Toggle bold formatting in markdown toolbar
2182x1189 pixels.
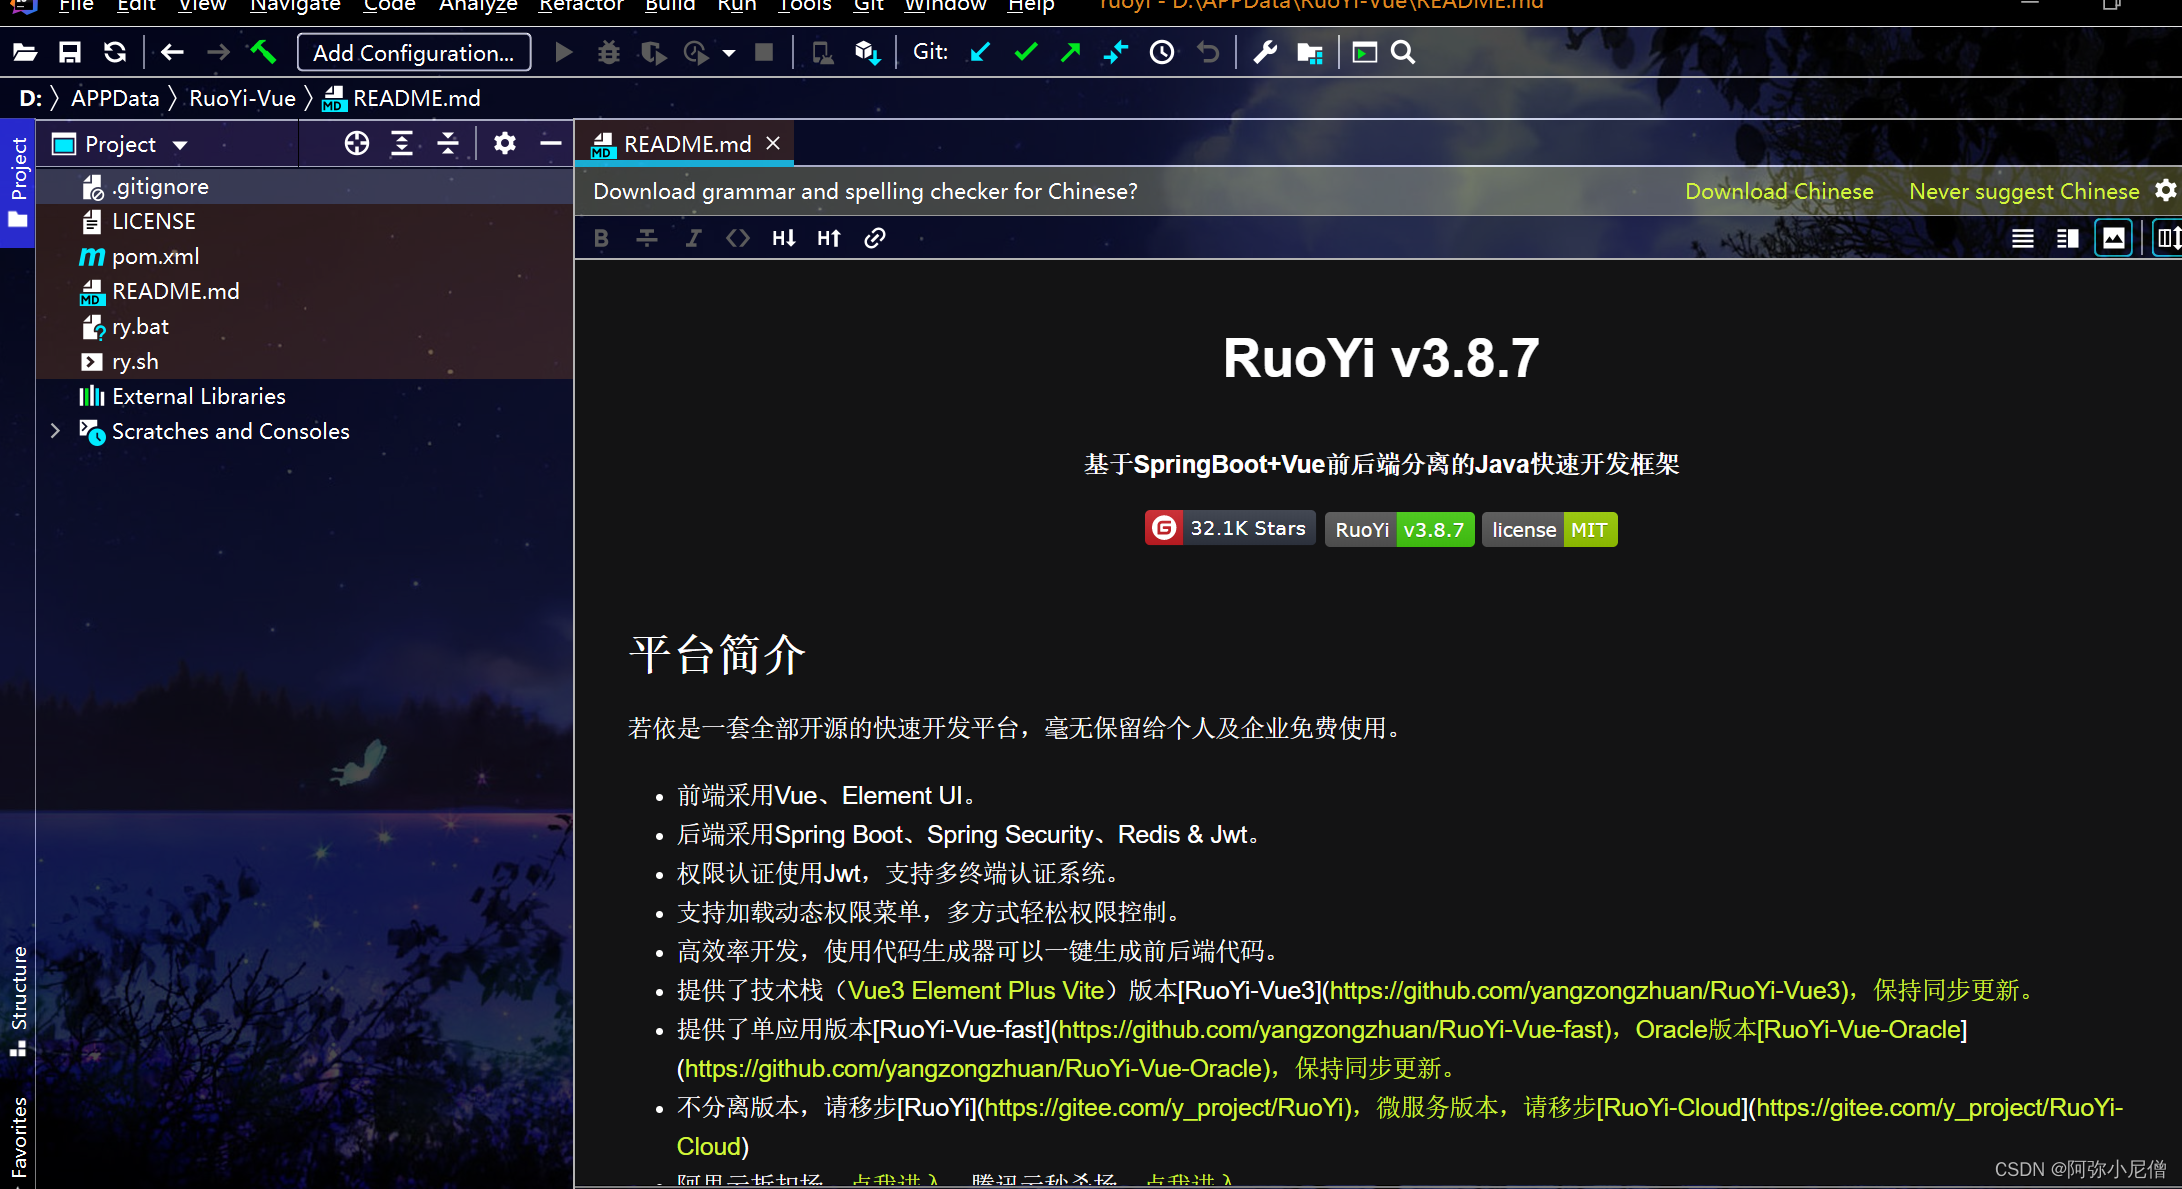tap(601, 238)
